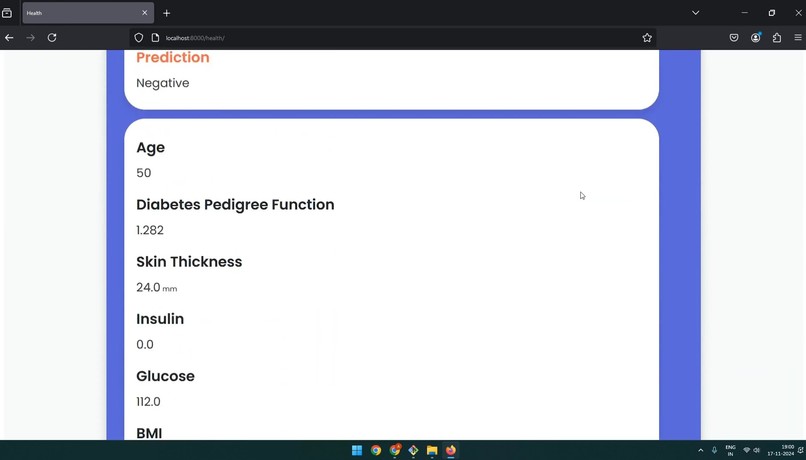
Task: Select the skin thickness value 24.0
Action: 148,287
